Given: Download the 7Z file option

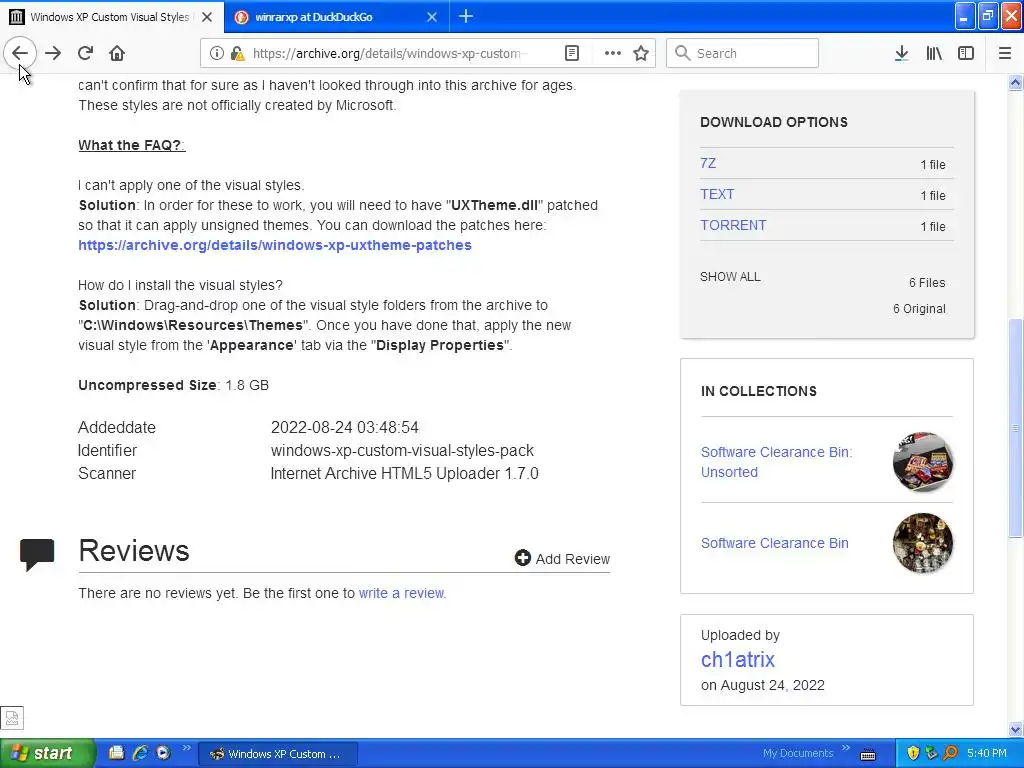Looking at the screenshot, I should pos(708,163).
